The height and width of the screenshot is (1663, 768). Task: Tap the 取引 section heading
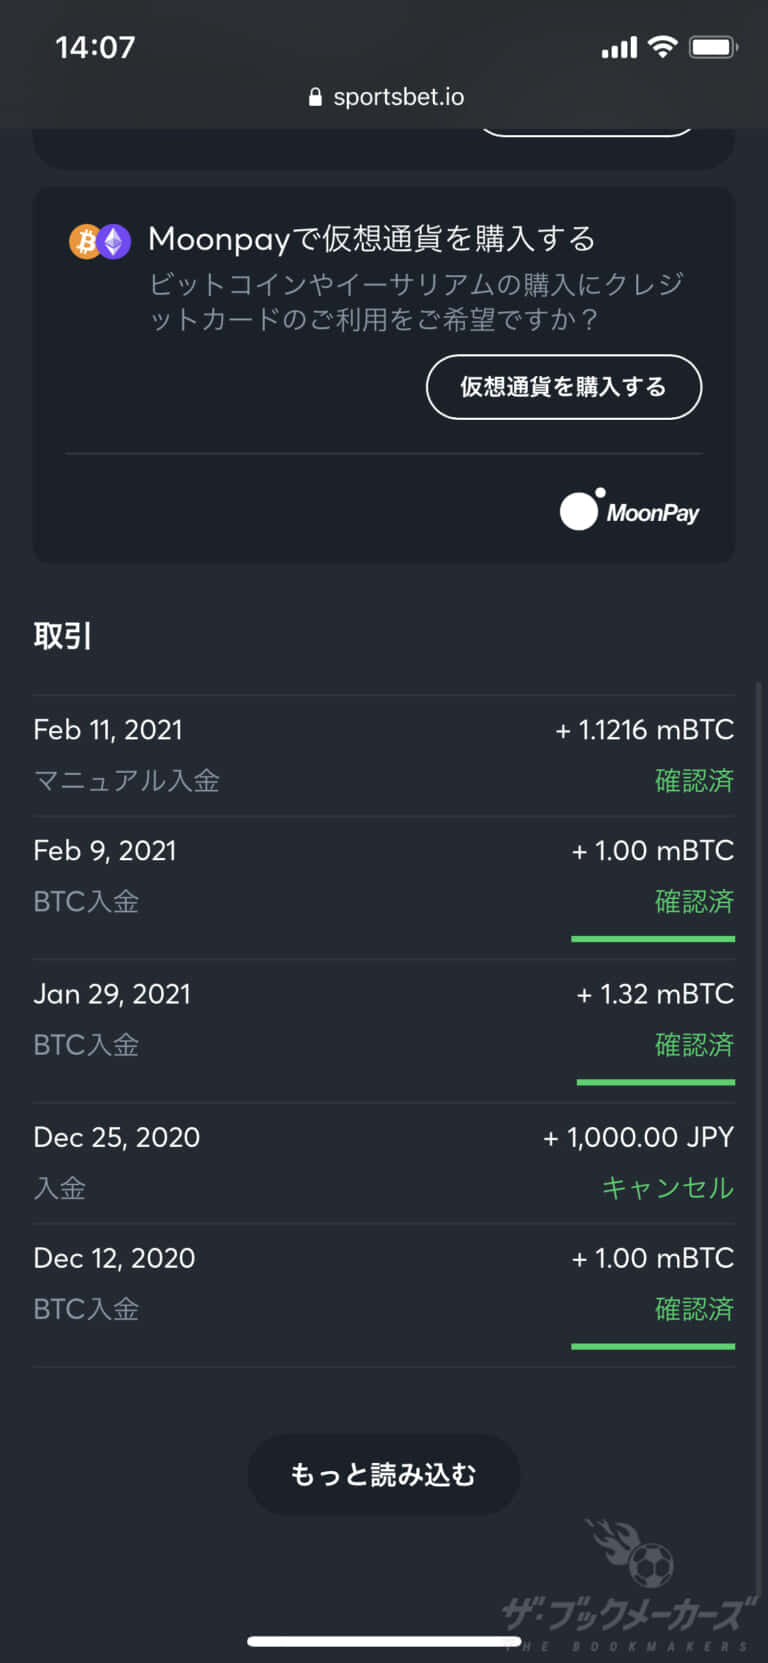click(x=62, y=636)
